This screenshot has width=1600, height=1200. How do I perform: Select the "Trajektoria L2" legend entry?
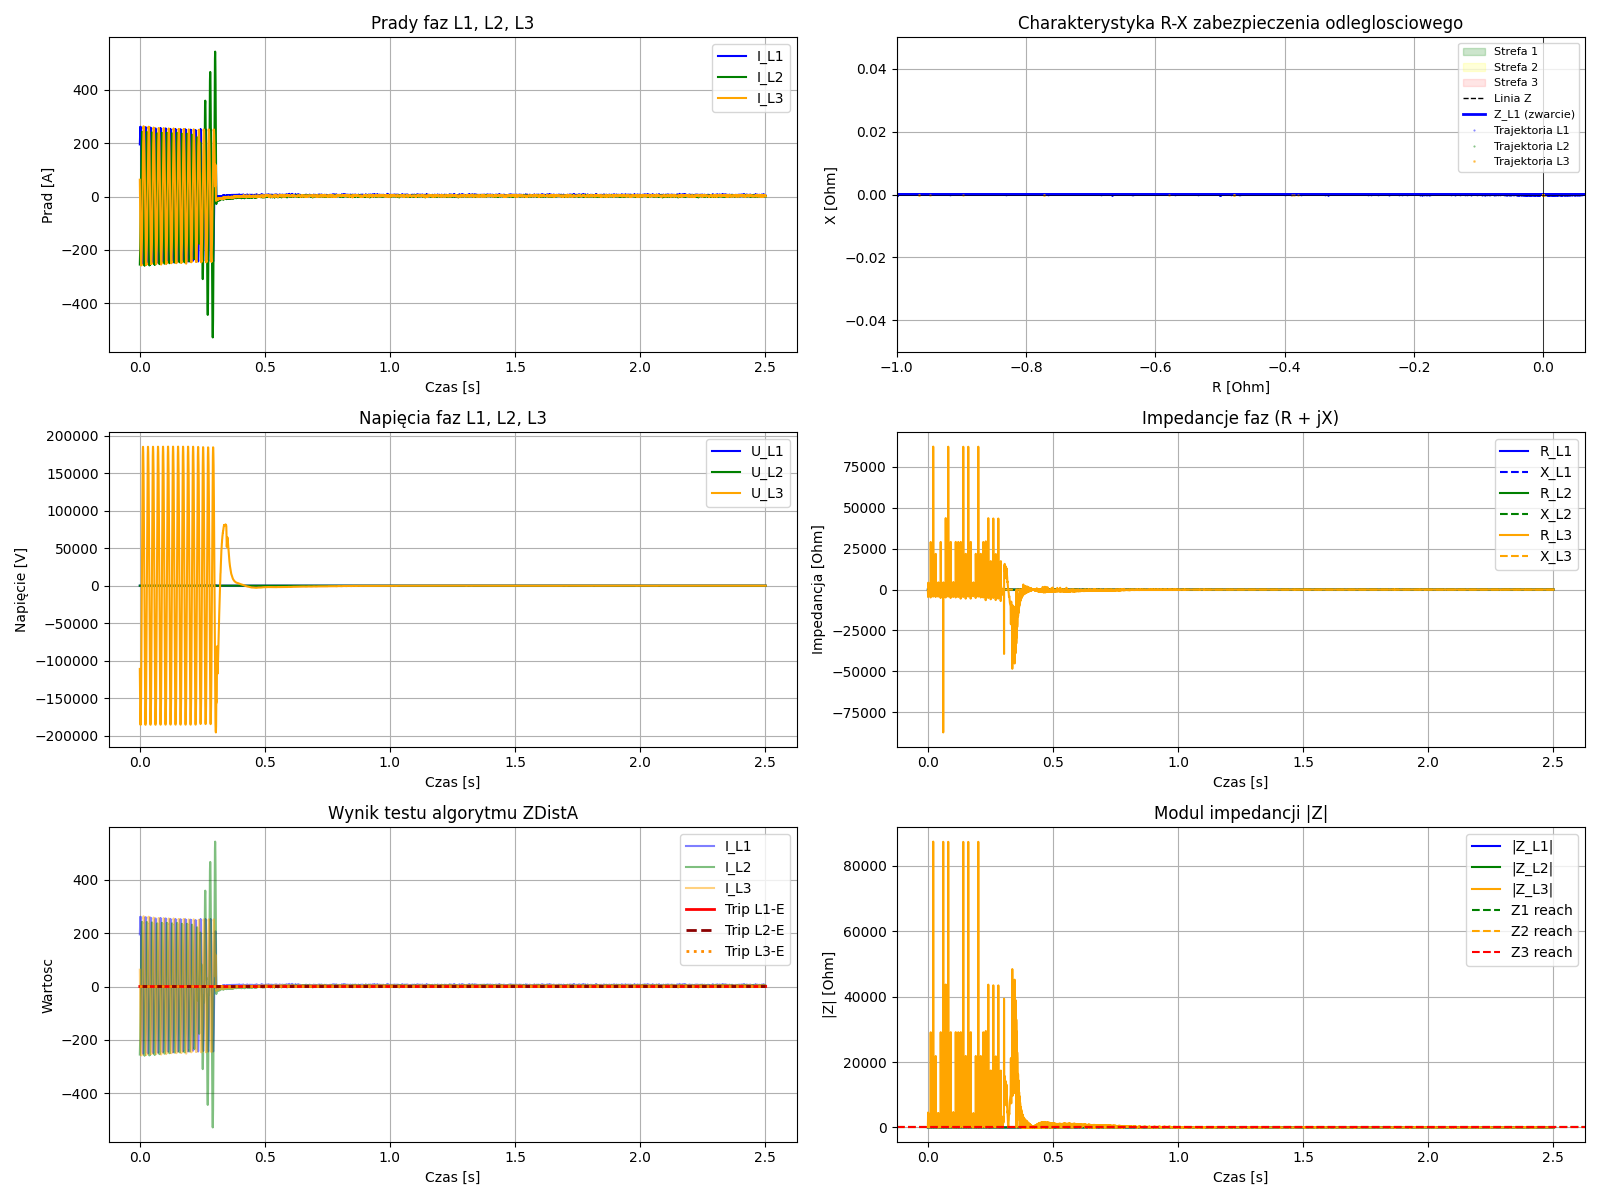[x=1531, y=146]
